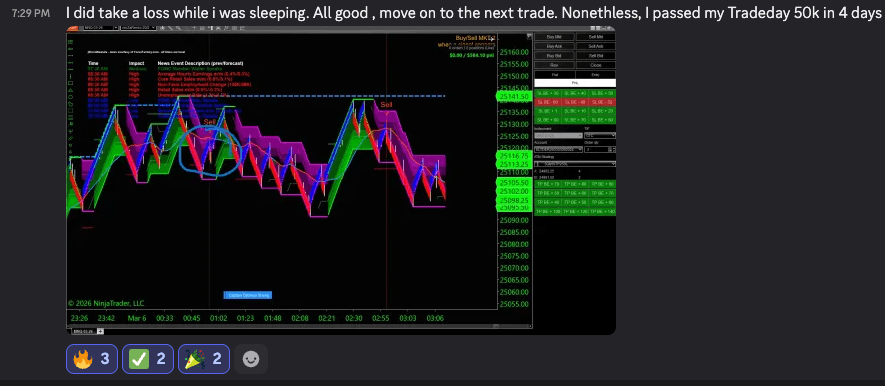
Task: Click the TP BE + 120 button
Action: coord(575,211)
